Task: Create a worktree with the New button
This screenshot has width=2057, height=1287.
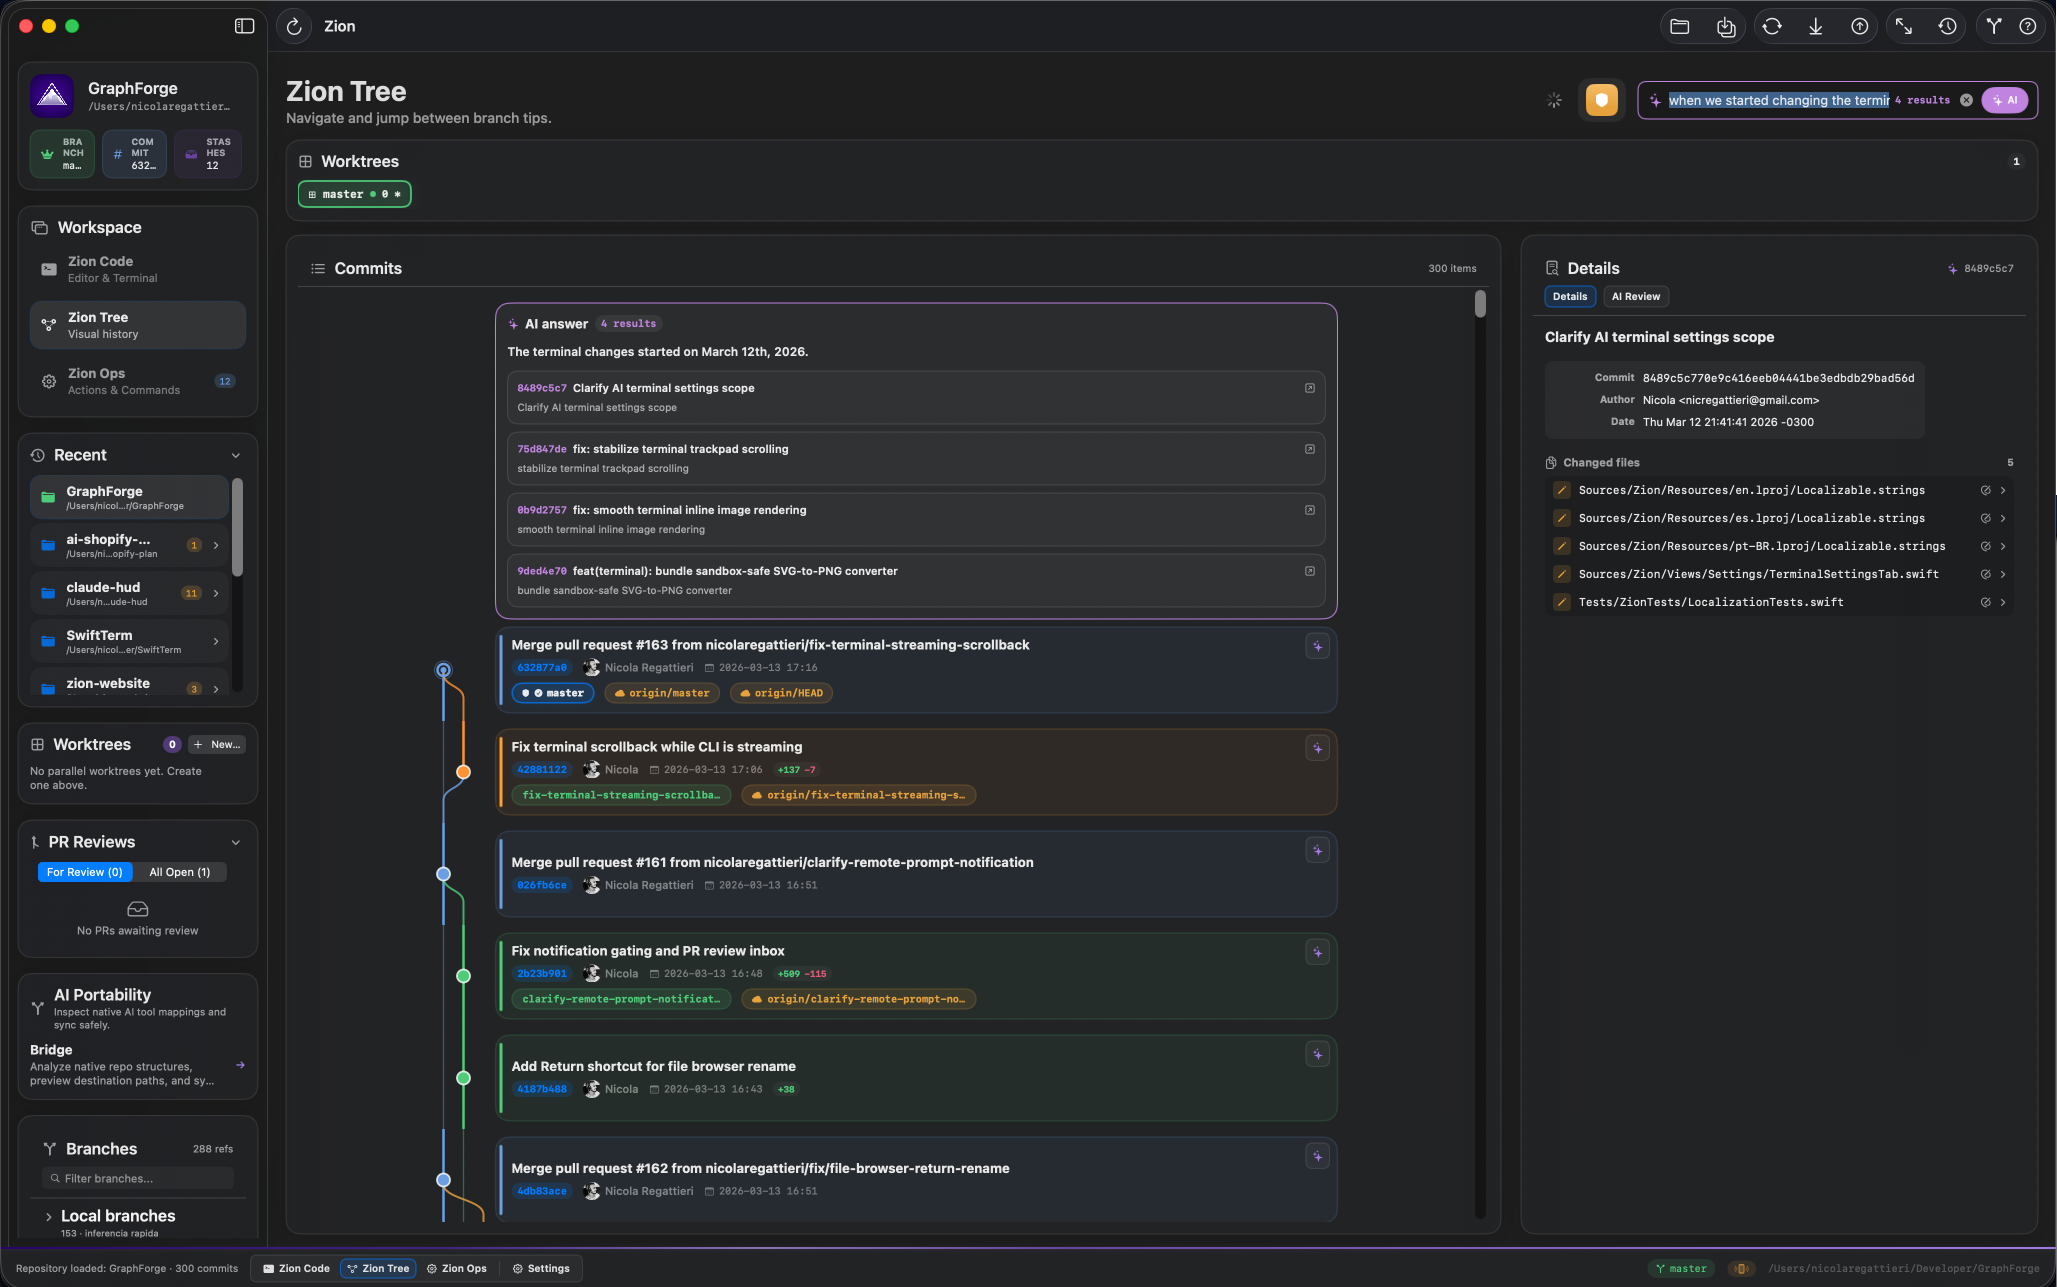Action: click(216, 744)
